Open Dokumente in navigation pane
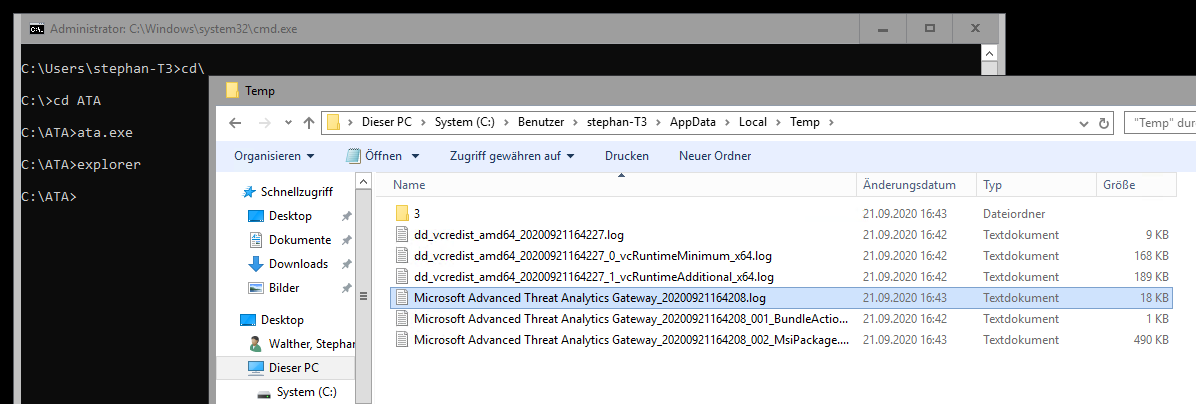The height and width of the screenshot is (404, 1196). 300,240
